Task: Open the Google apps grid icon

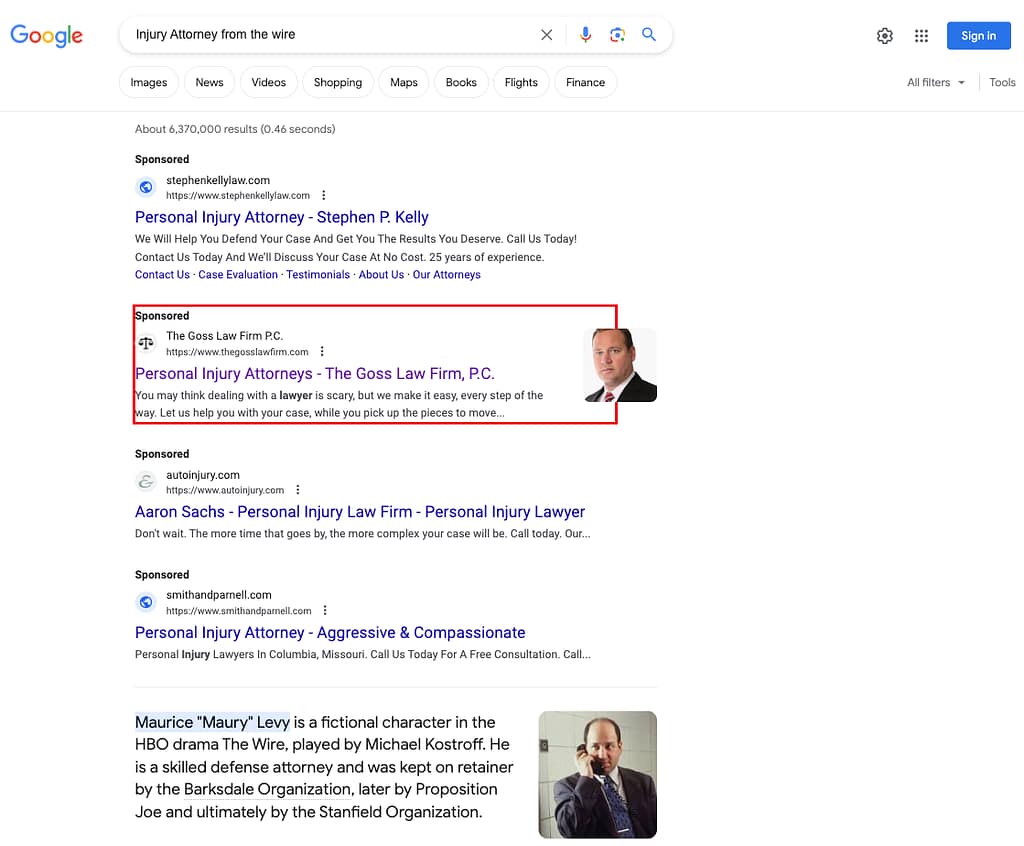Action: 921,36
